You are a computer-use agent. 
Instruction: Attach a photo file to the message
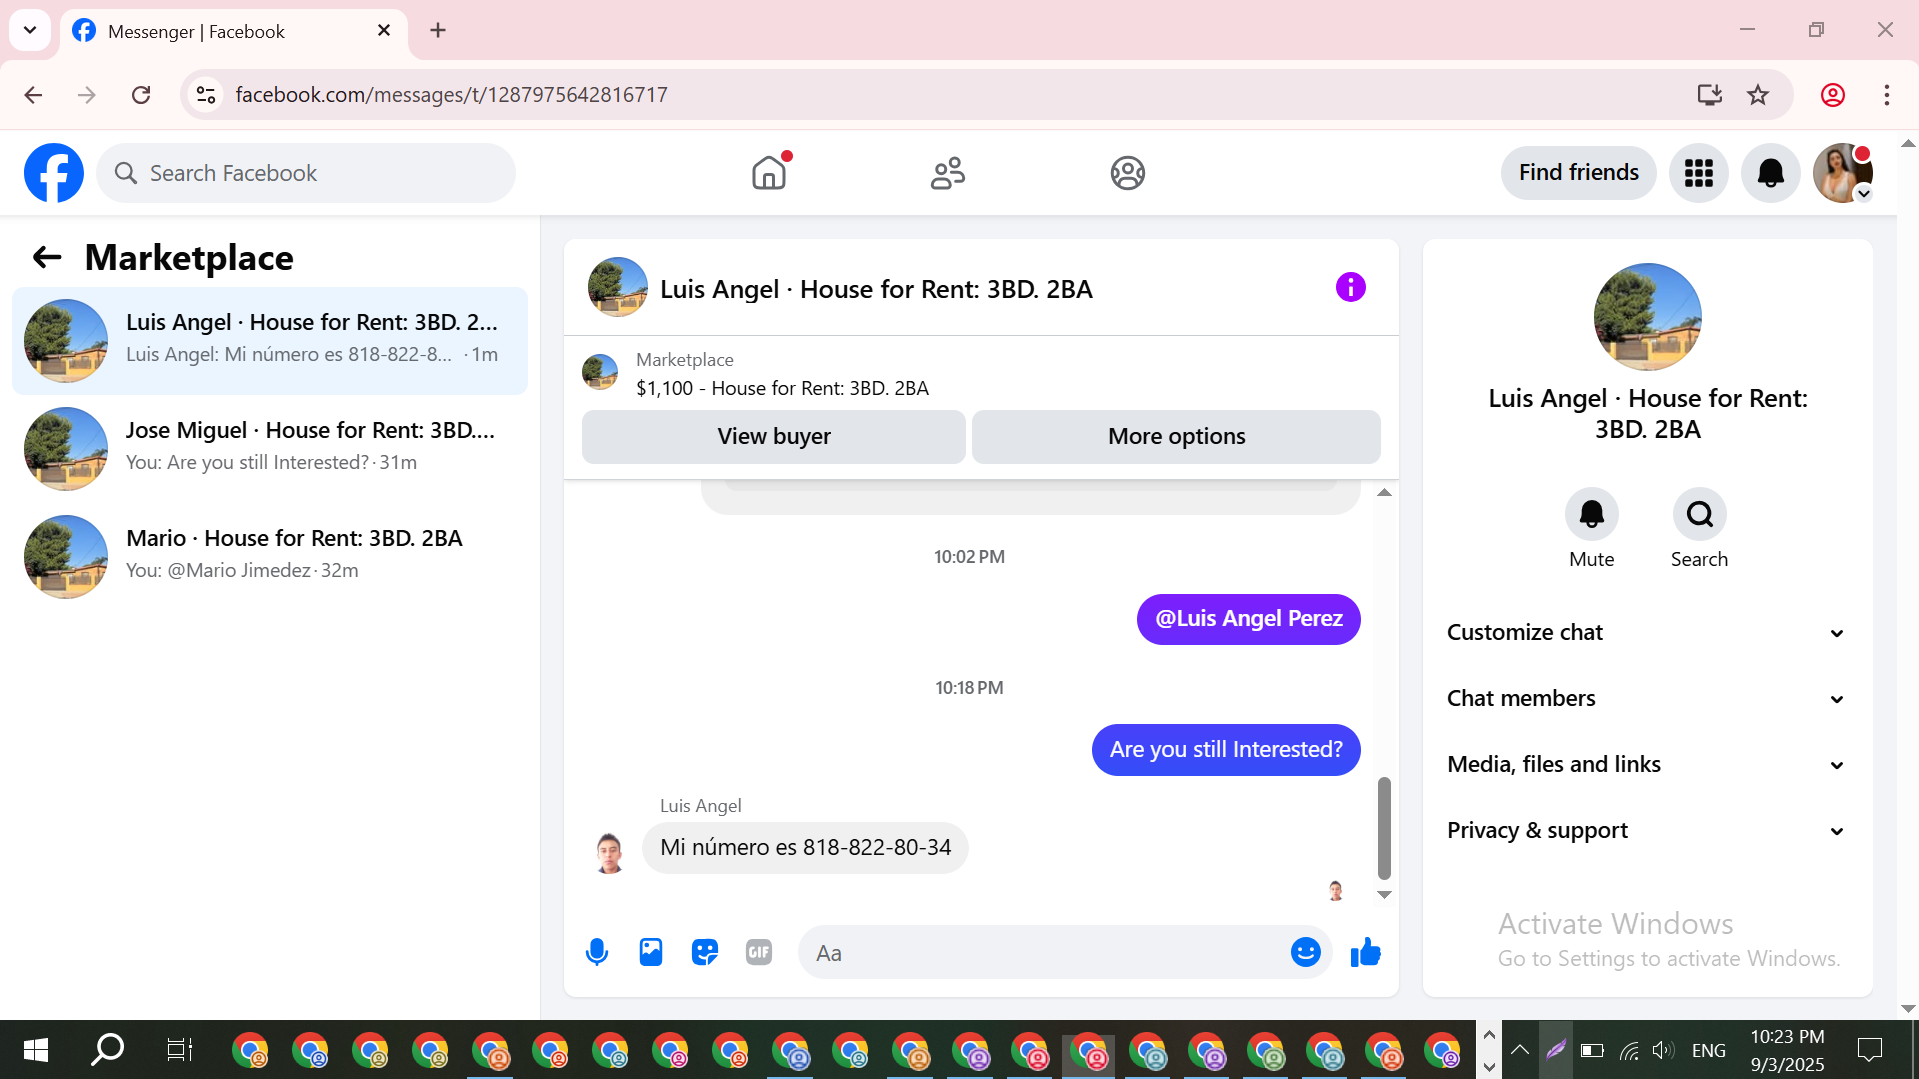[x=651, y=952]
